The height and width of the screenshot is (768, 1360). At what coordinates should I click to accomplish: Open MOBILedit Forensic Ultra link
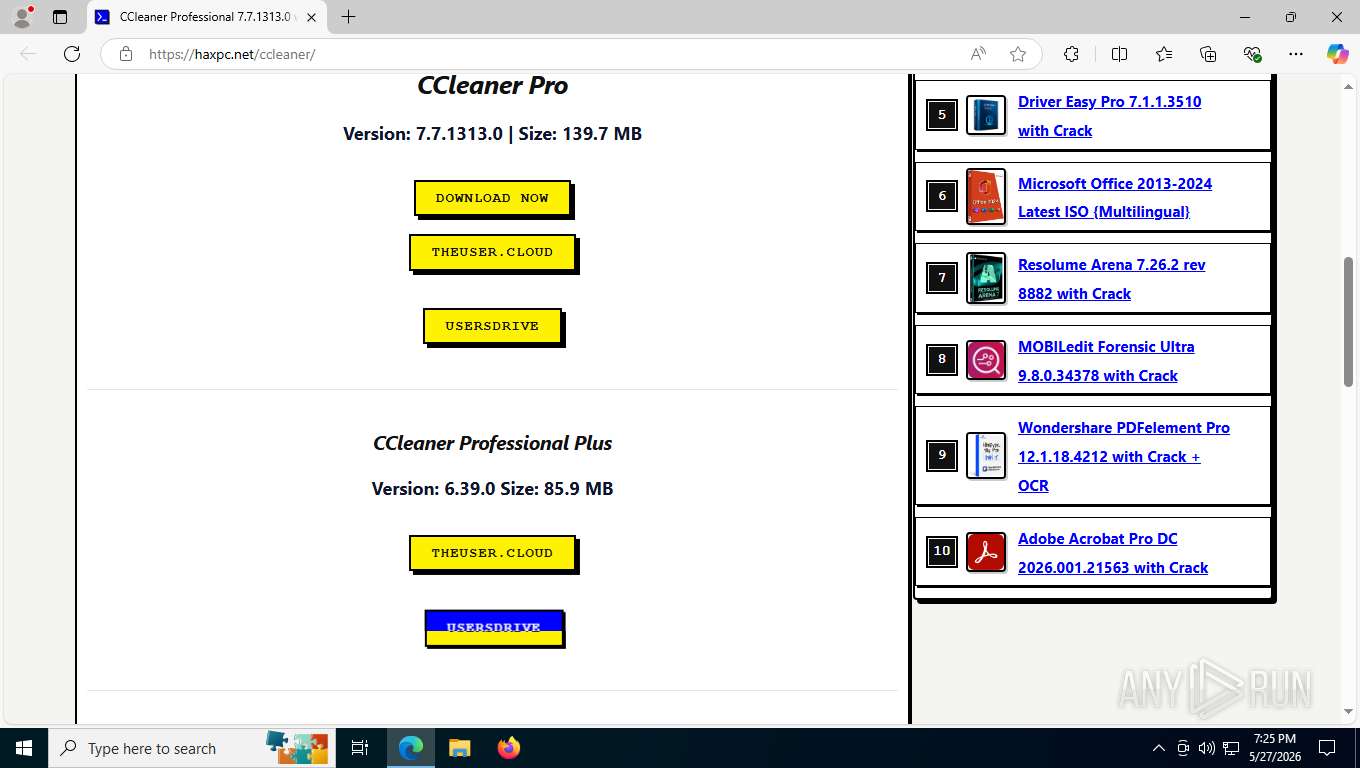click(1106, 361)
